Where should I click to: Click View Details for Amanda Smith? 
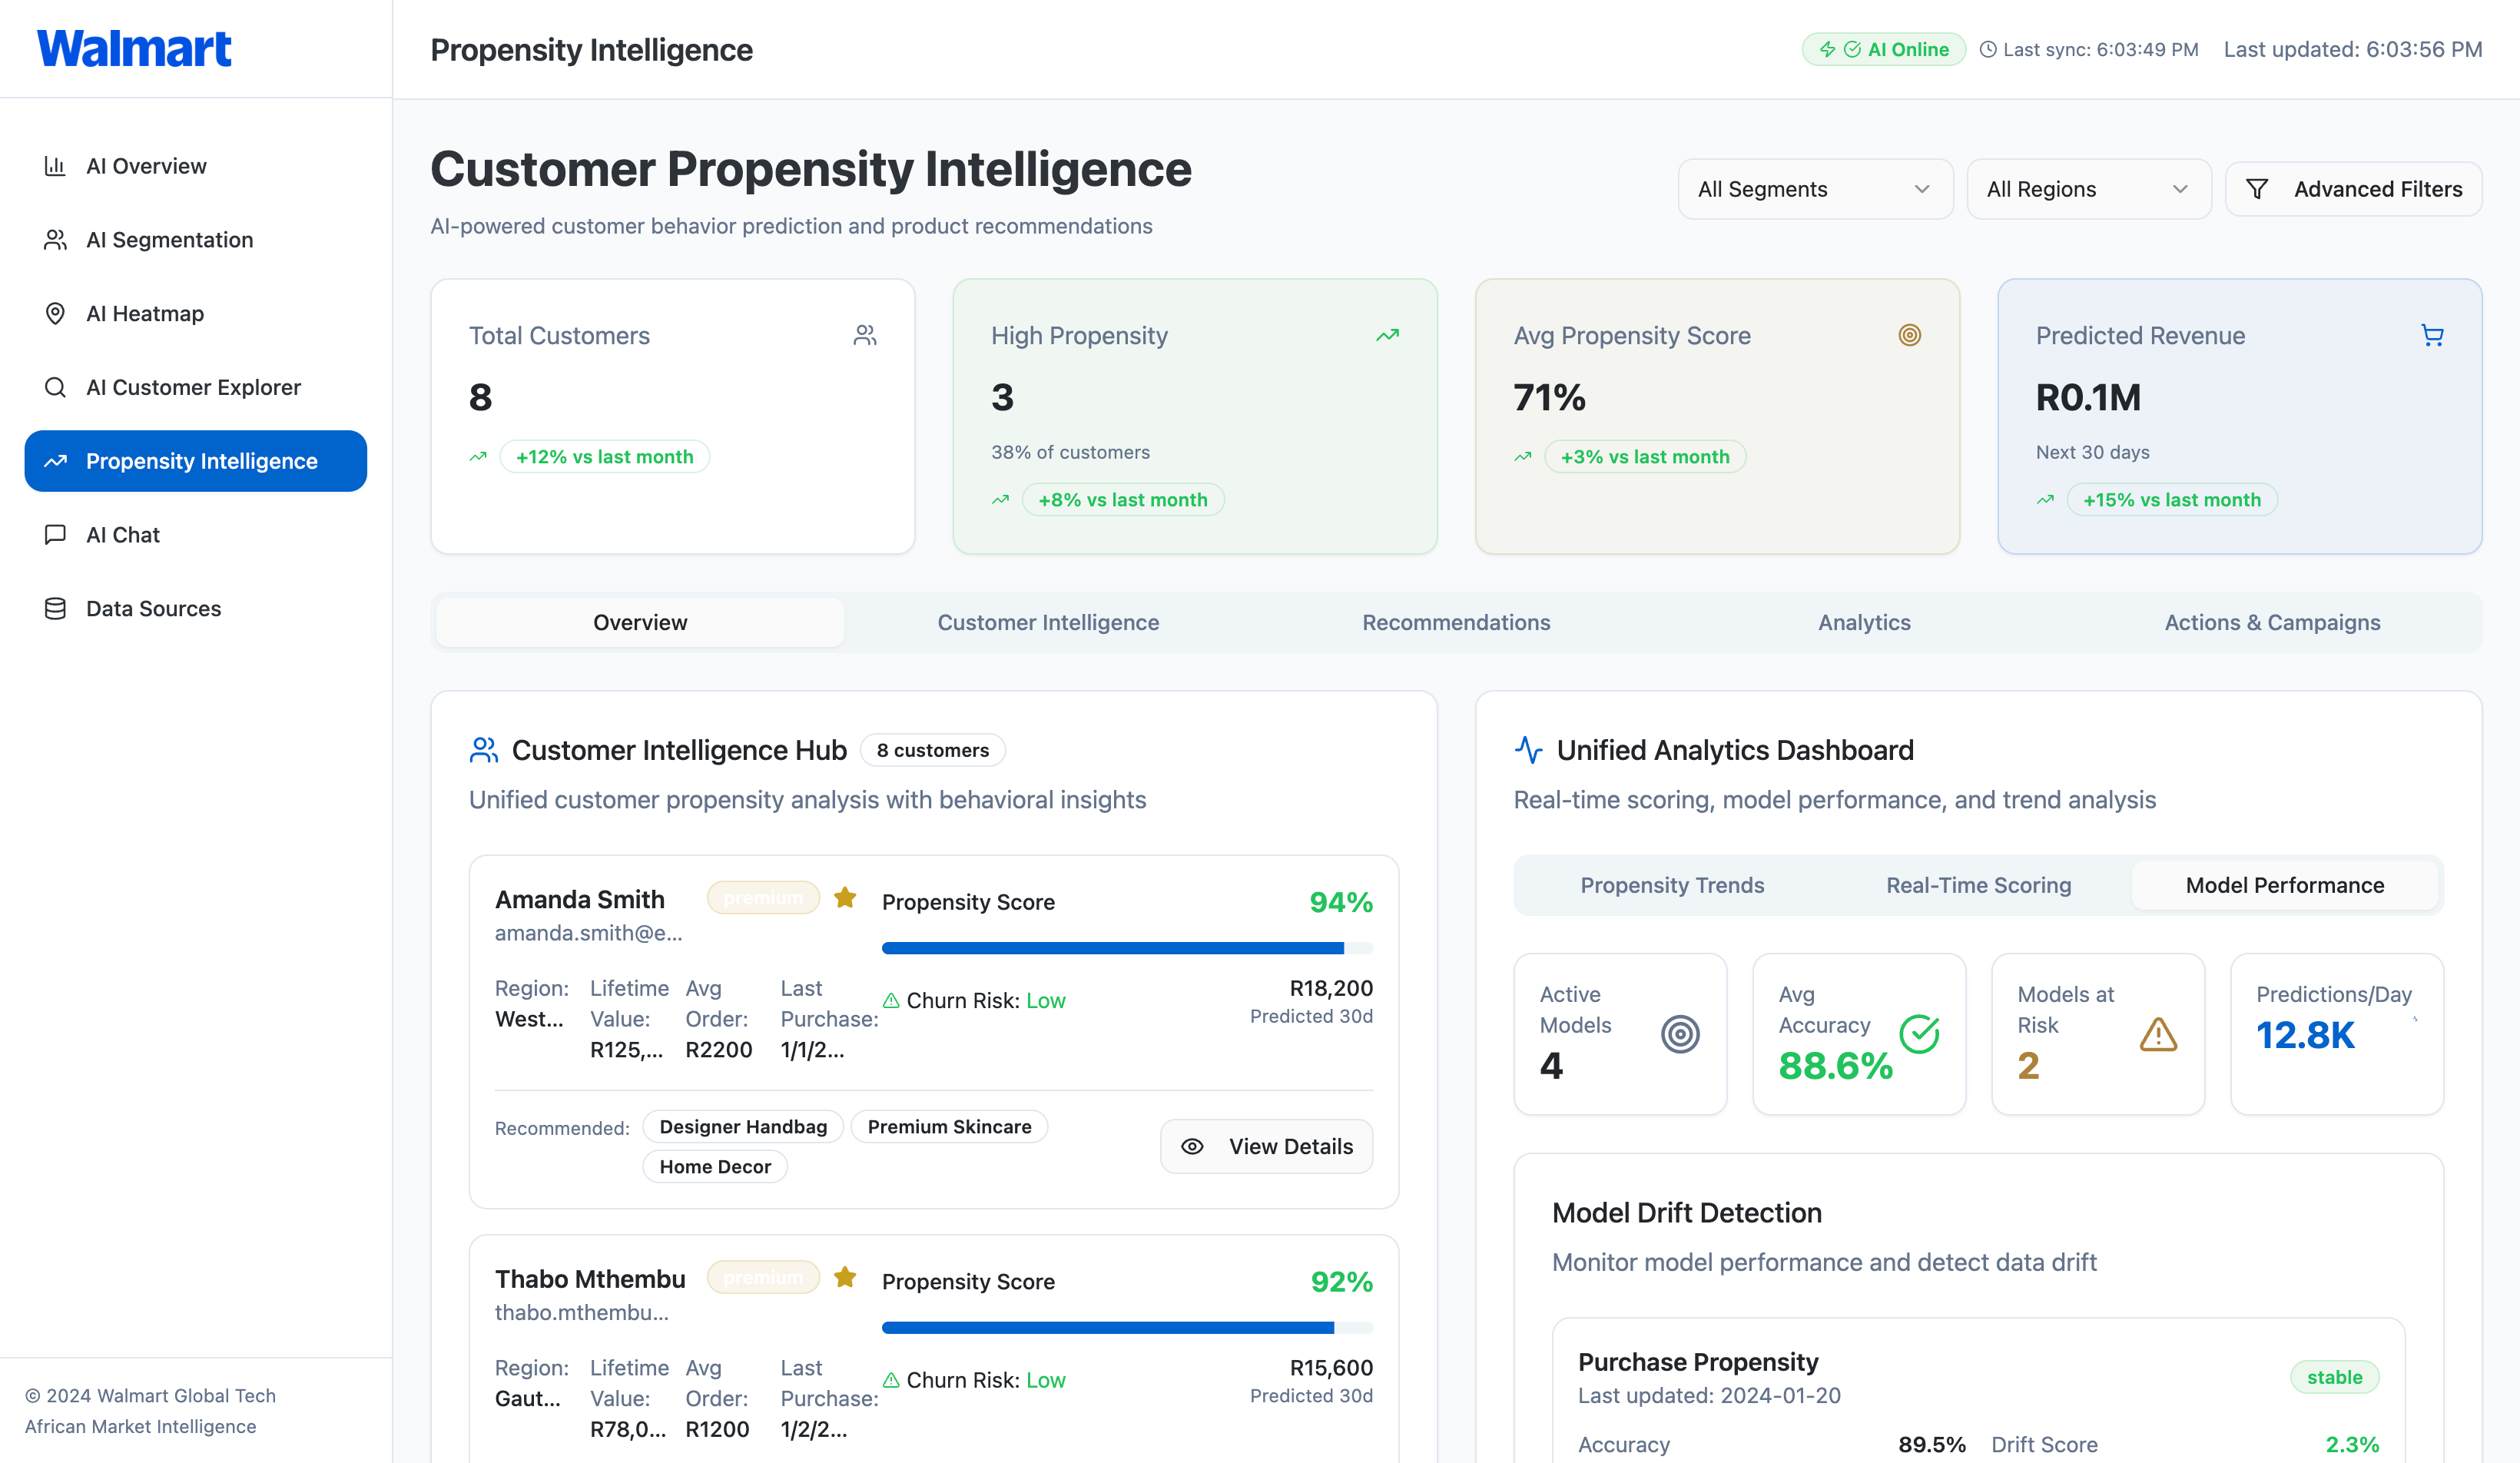pos(1266,1146)
